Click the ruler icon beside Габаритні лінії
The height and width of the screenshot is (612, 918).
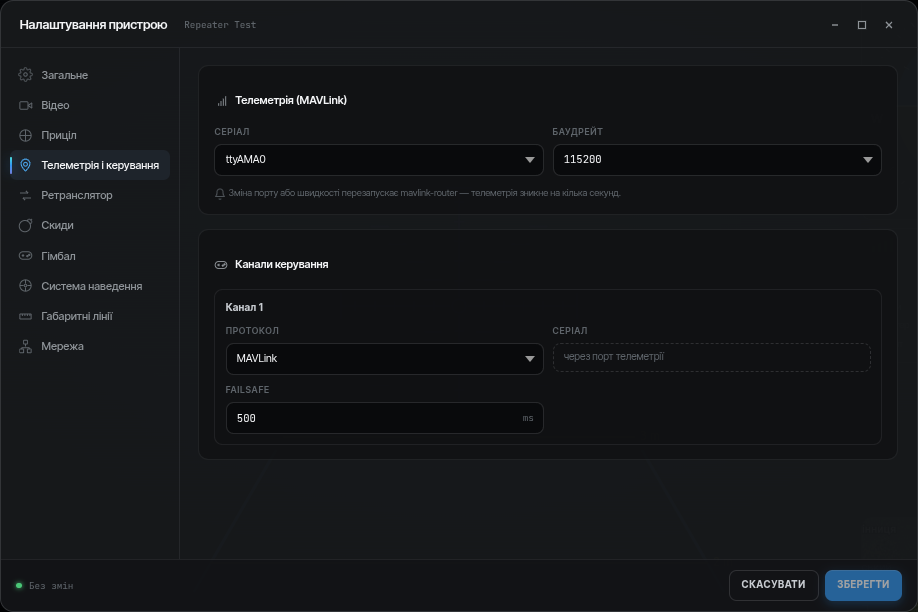pyautogui.click(x=25, y=316)
